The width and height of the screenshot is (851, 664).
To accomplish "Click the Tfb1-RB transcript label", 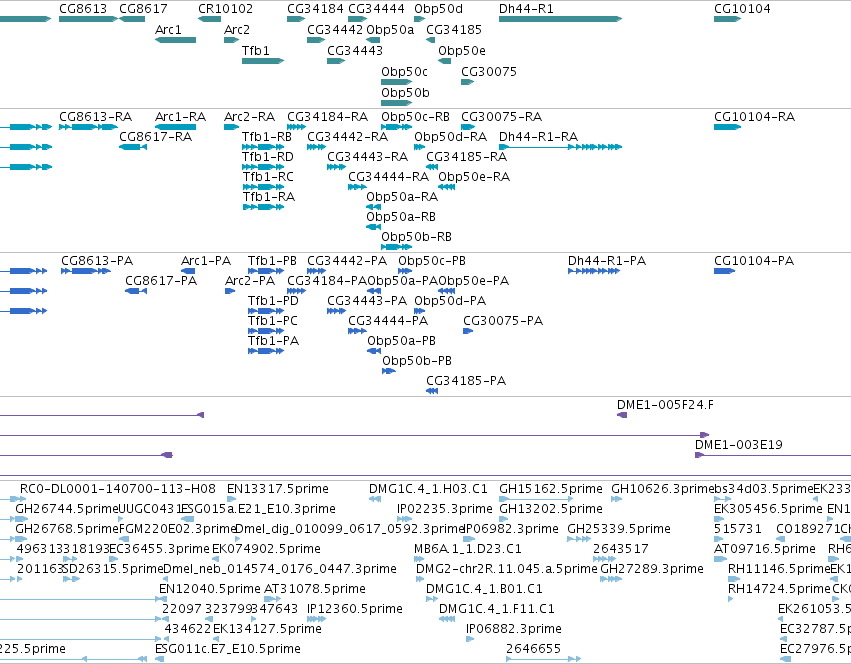I will coord(267,137).
